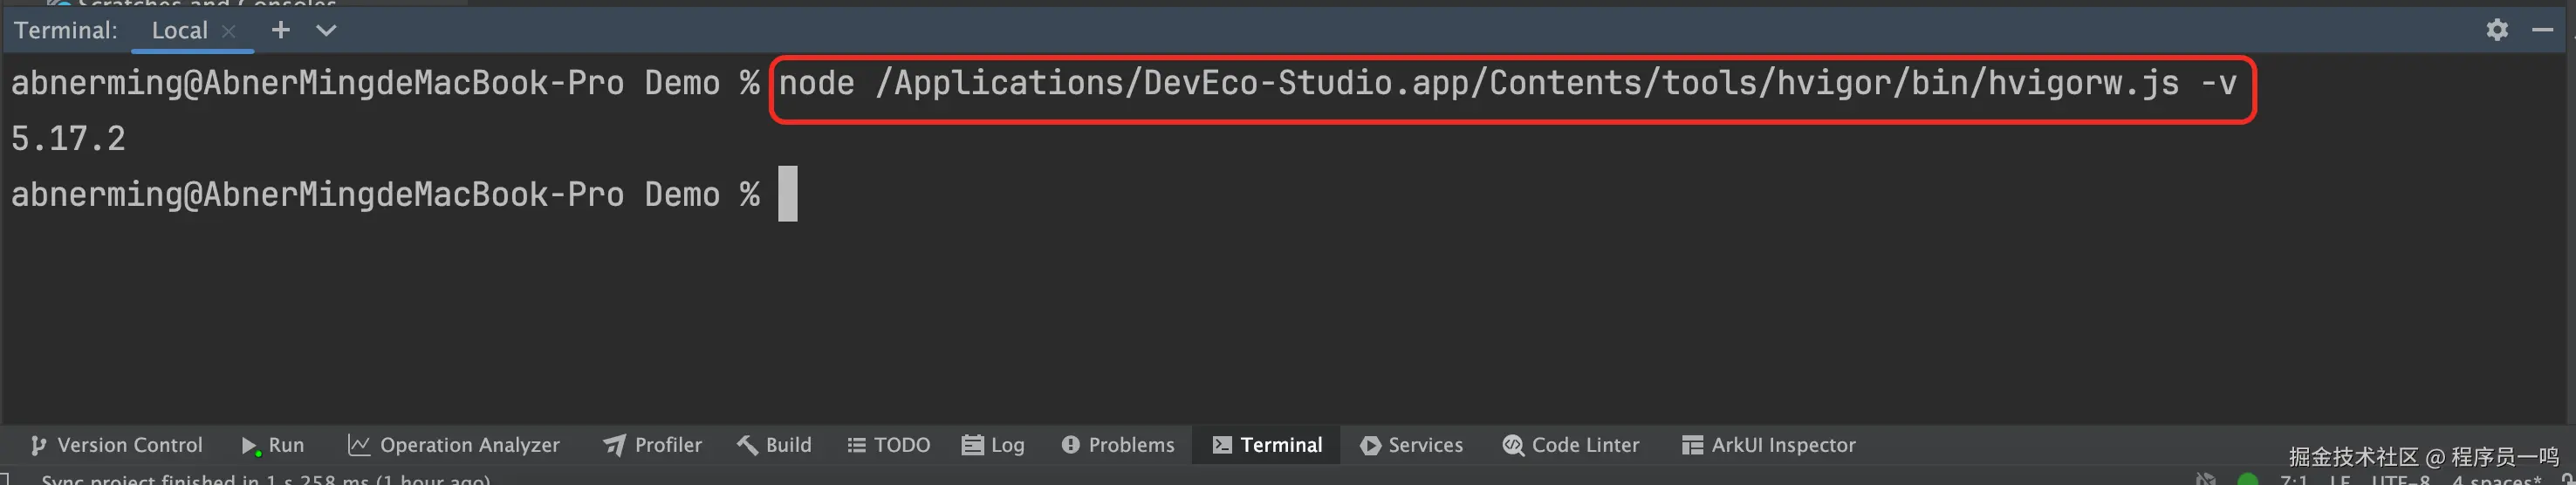2576x485 pixels.
Task: Show the Log tool window
Action: coord(993,445)
